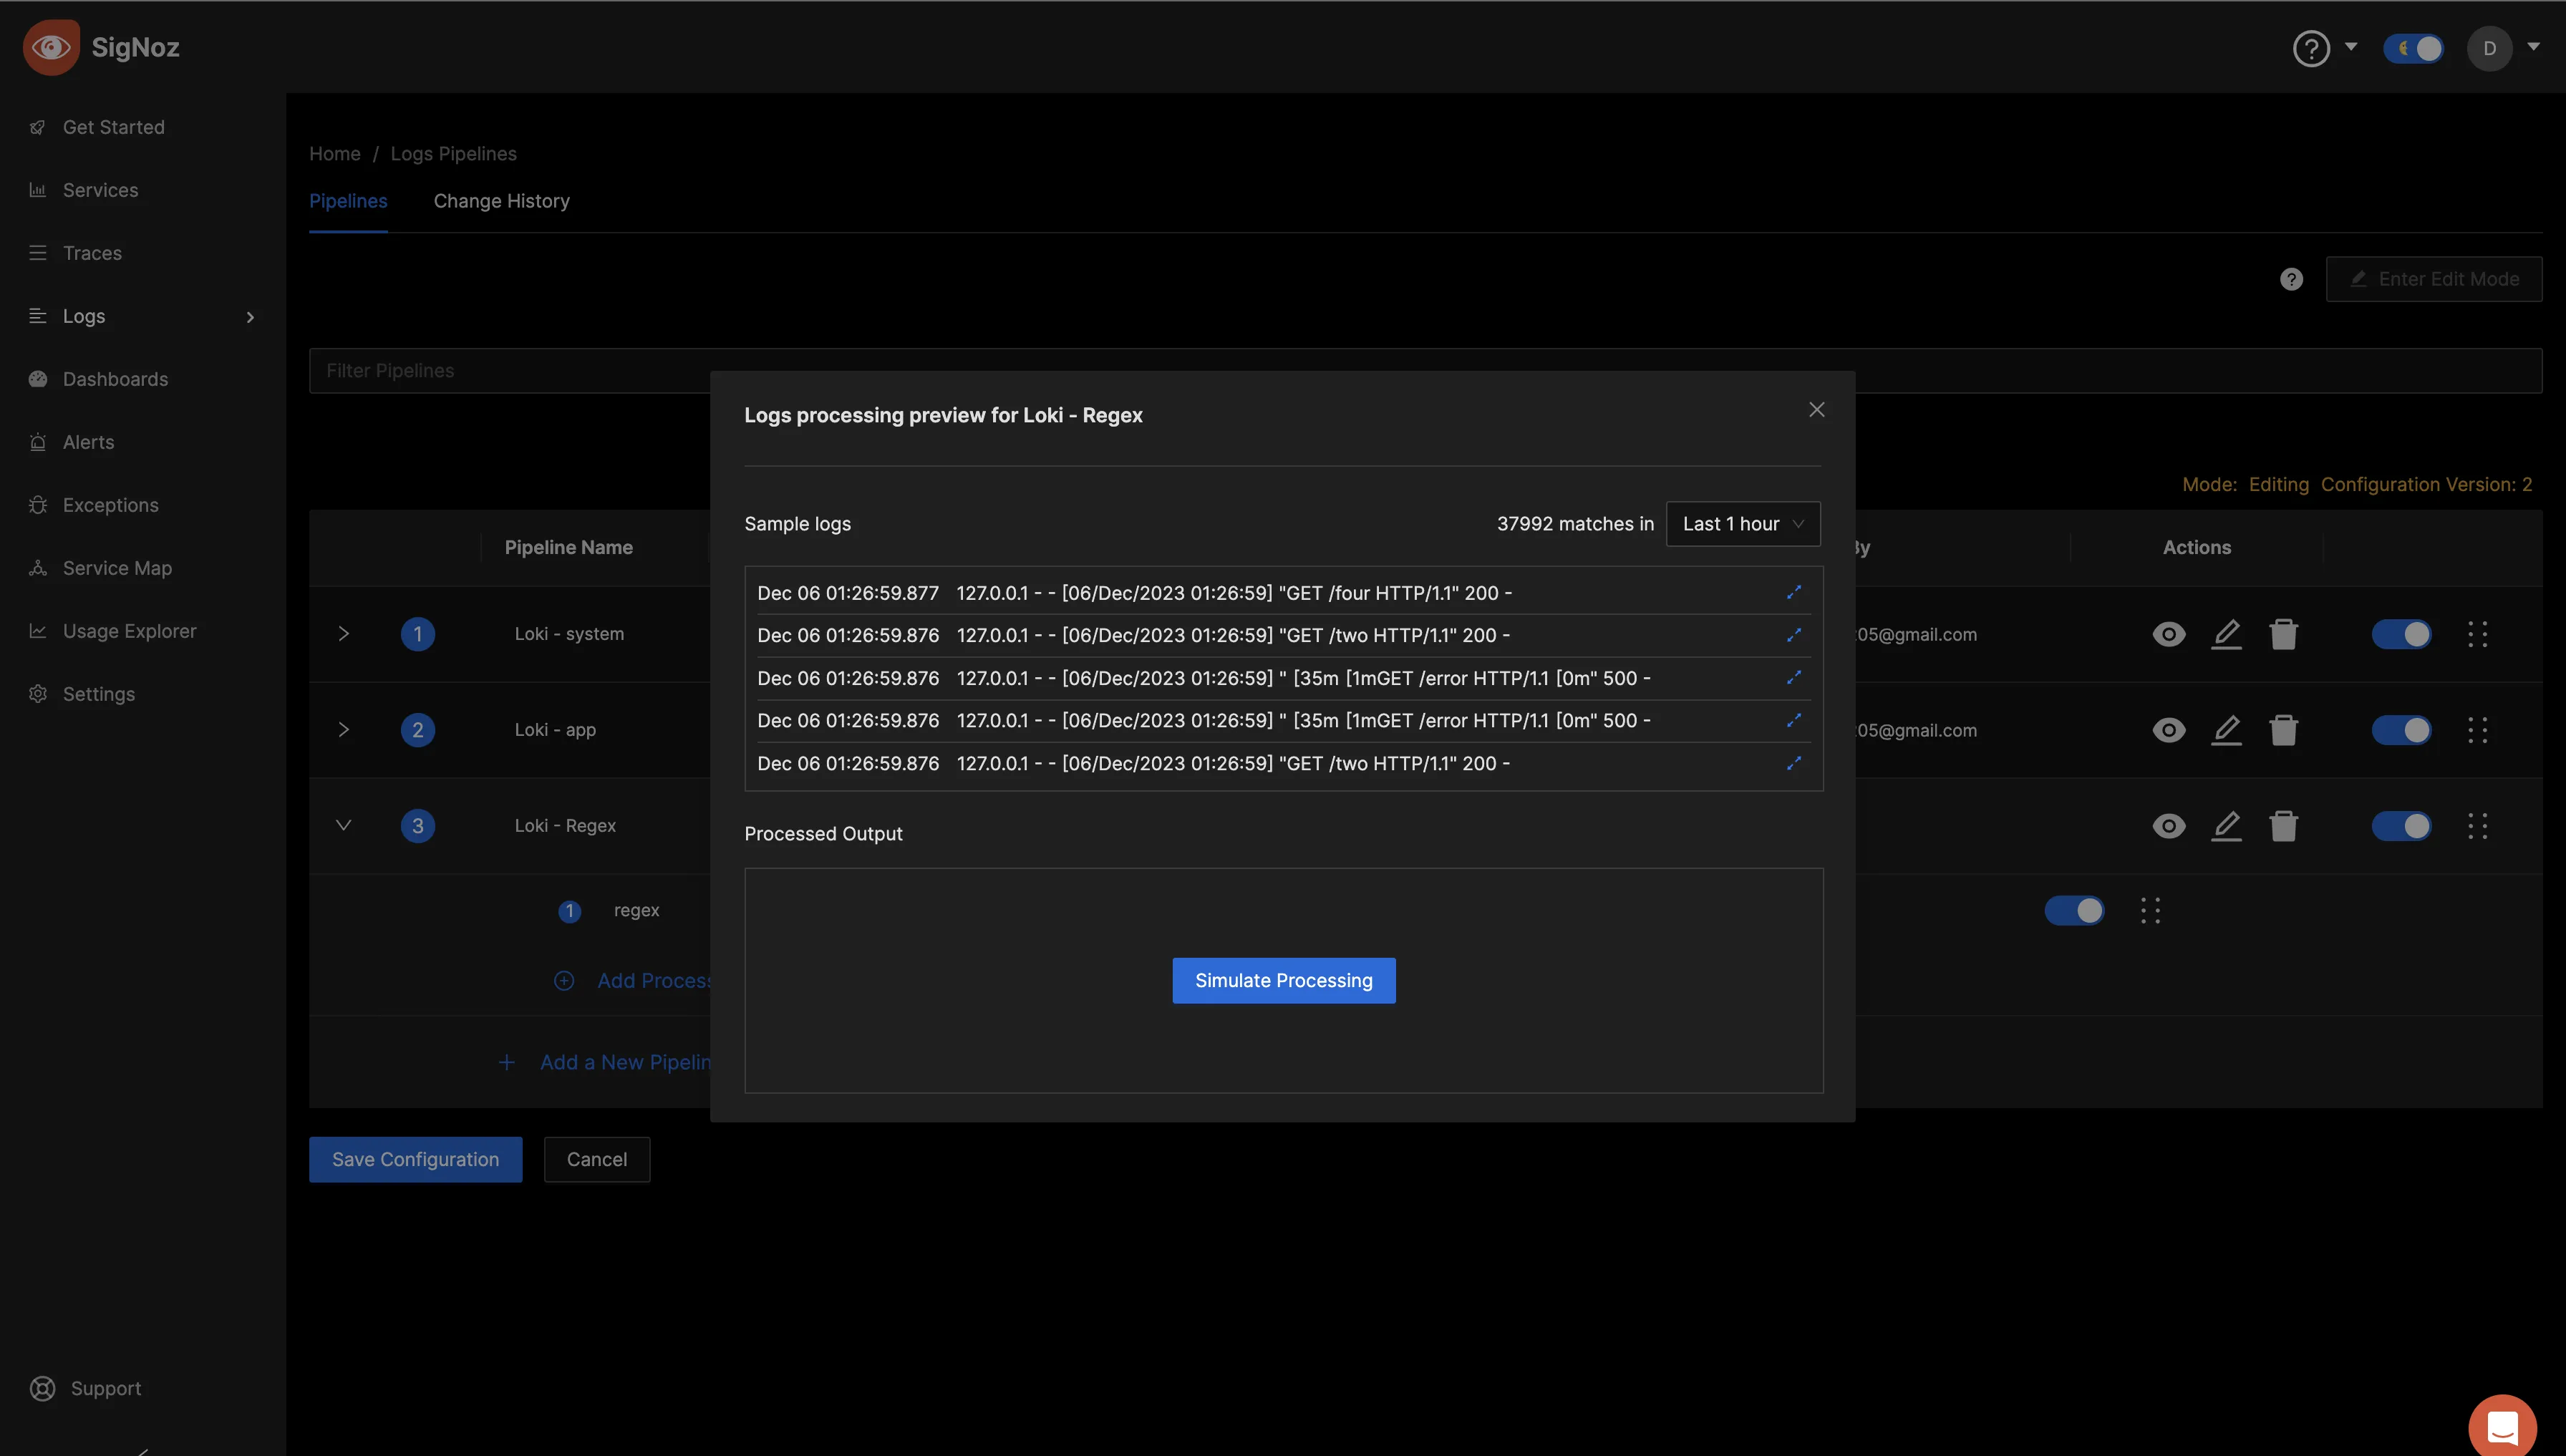This screenshot has width=2566, height=1456.
Task: Open Logs in sidebar
Action: 83,316
